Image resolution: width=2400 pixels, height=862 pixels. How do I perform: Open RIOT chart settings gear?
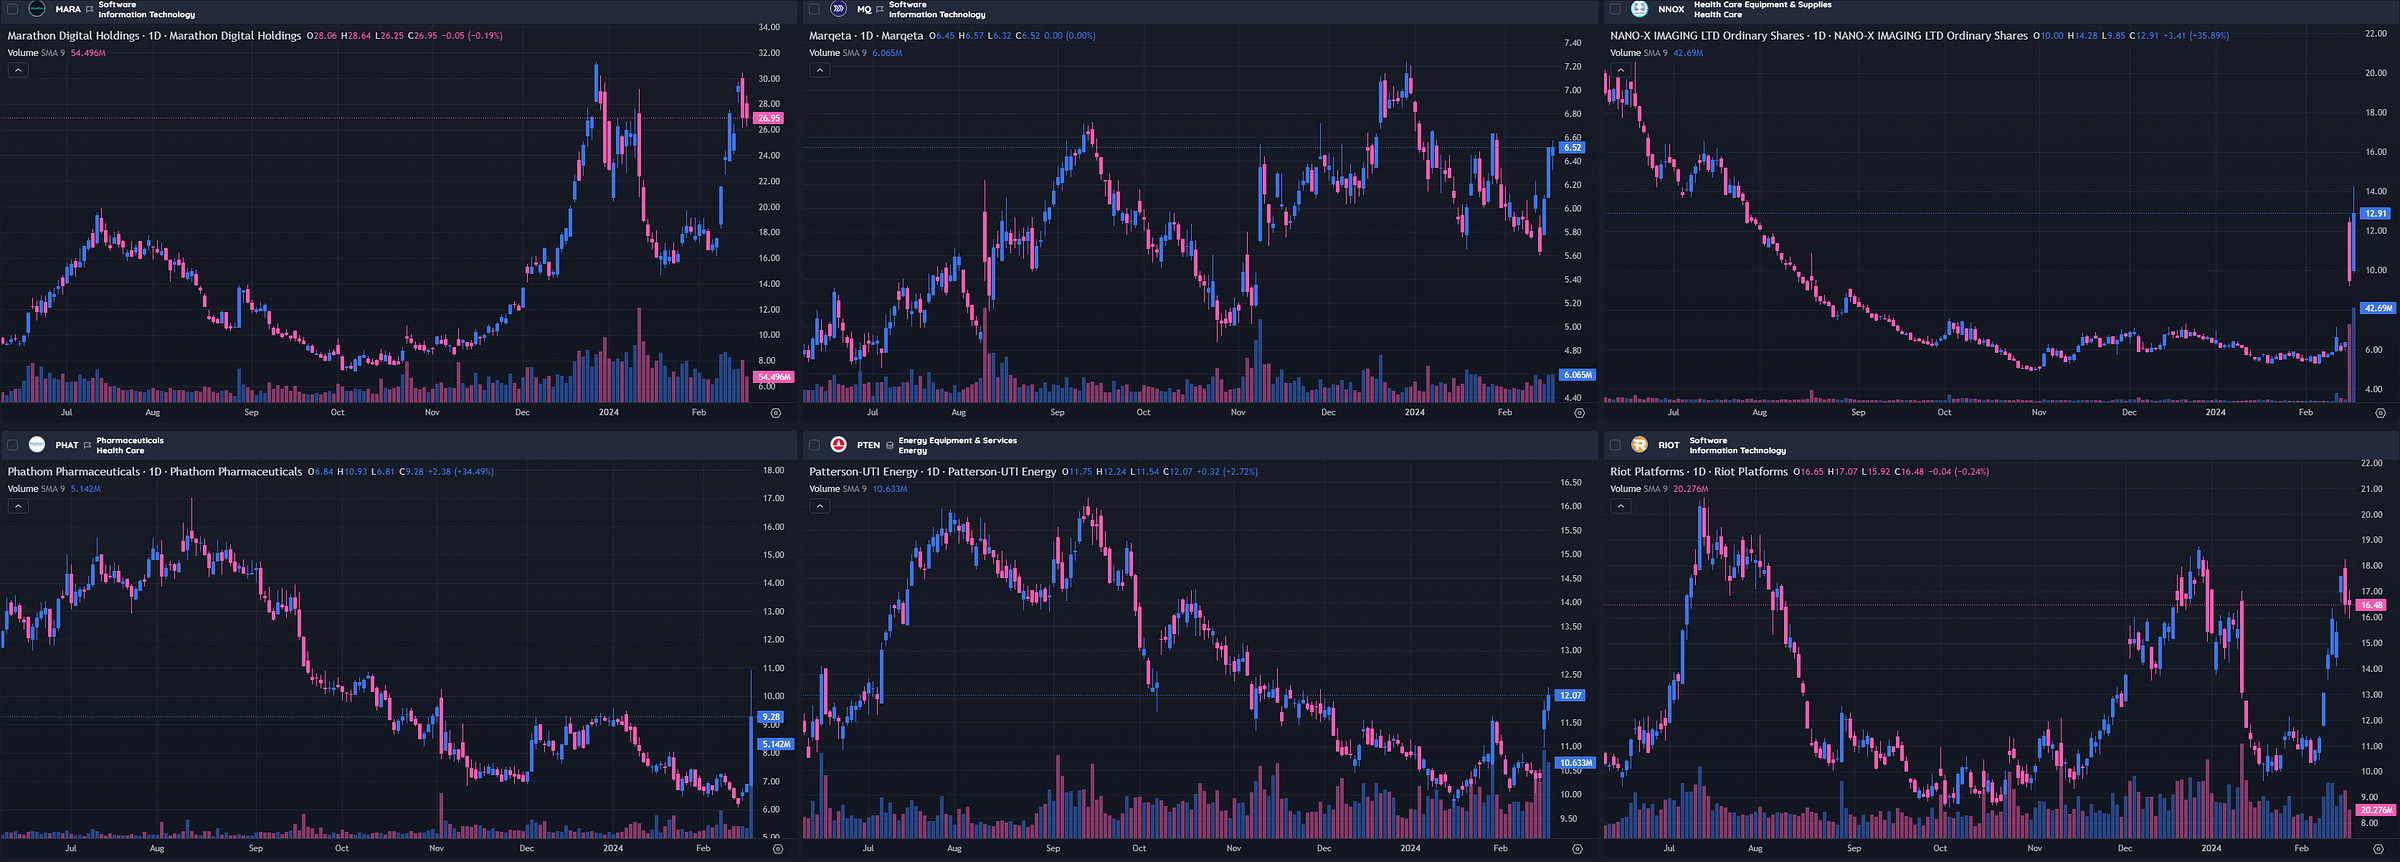pos(2380,849)
